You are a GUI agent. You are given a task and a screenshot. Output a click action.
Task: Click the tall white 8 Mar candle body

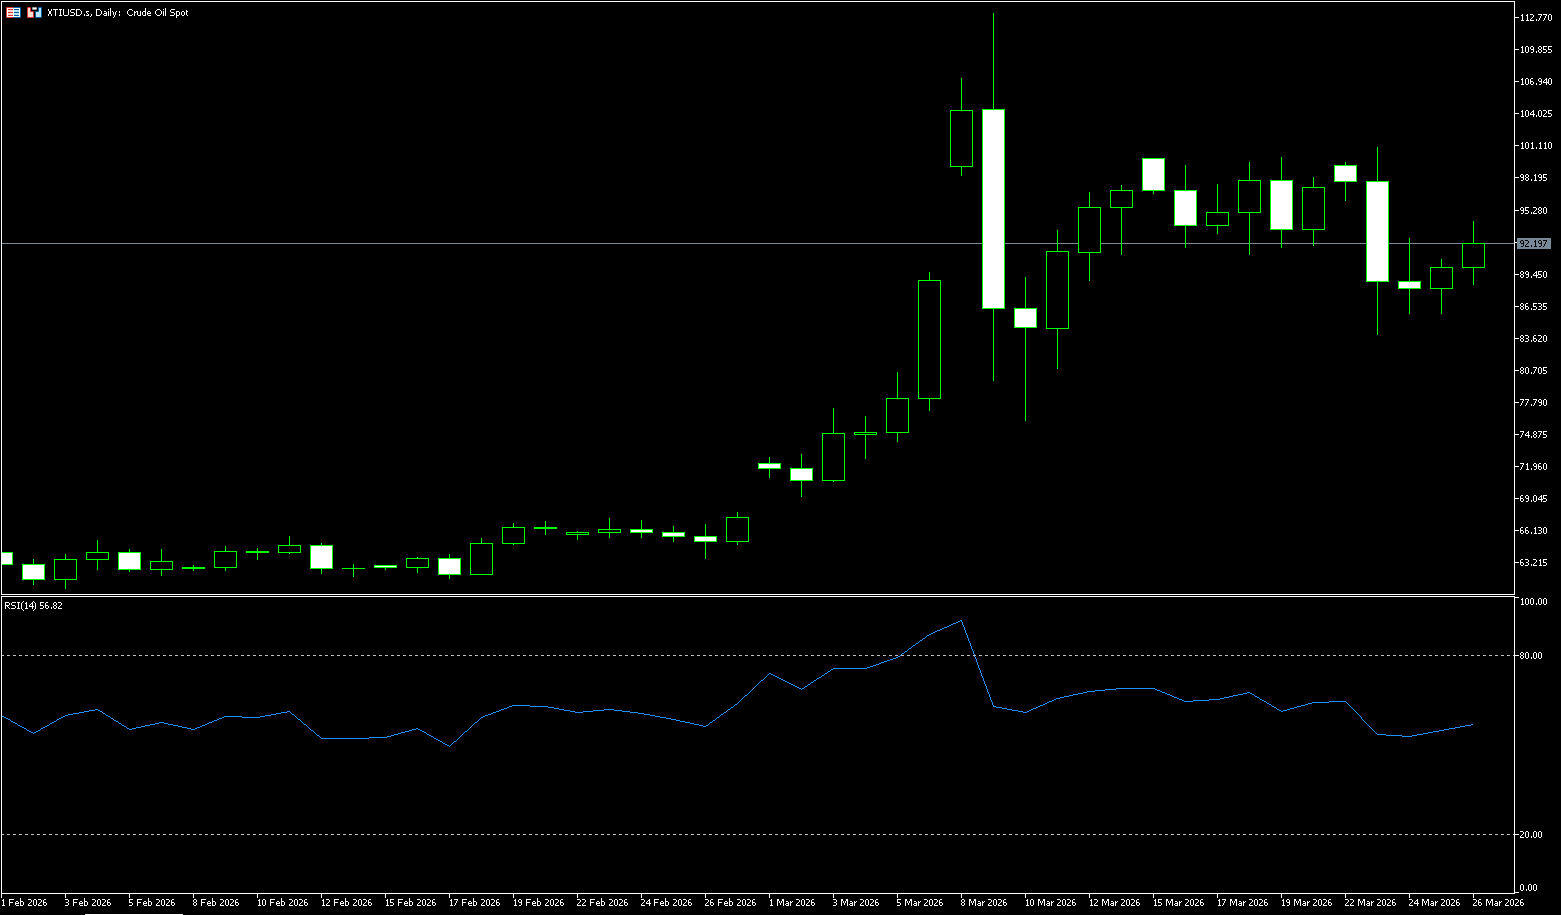click(993, 208)
